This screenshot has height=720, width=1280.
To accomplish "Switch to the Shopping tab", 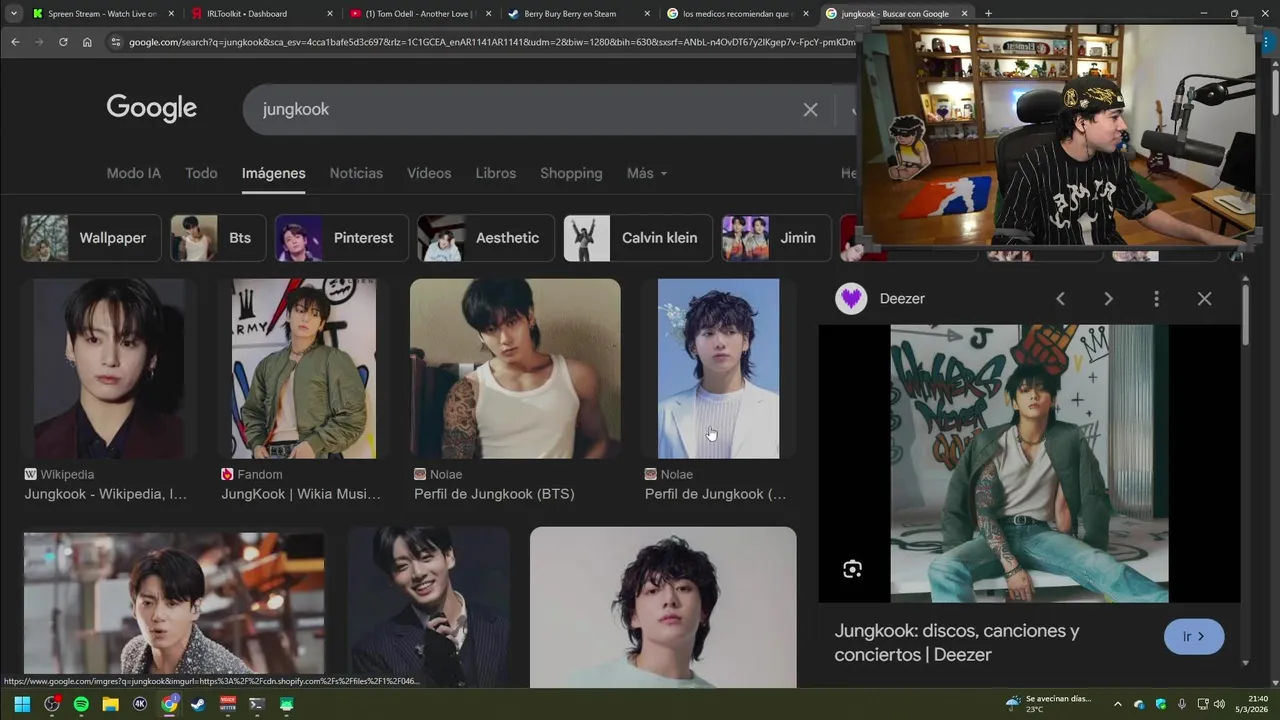I will [x=571, y=173].
